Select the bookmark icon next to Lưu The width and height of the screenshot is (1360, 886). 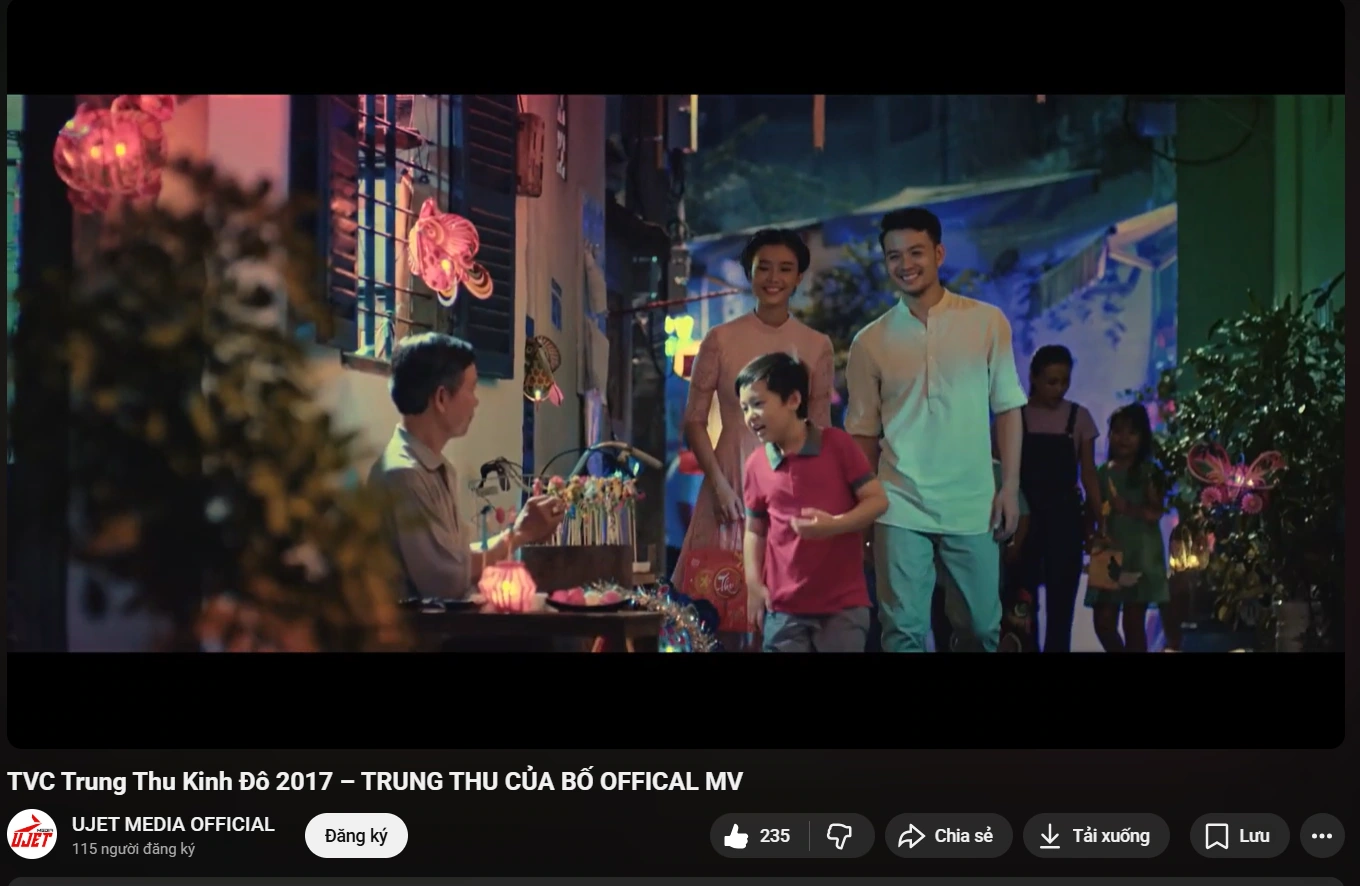[1218, 835]
